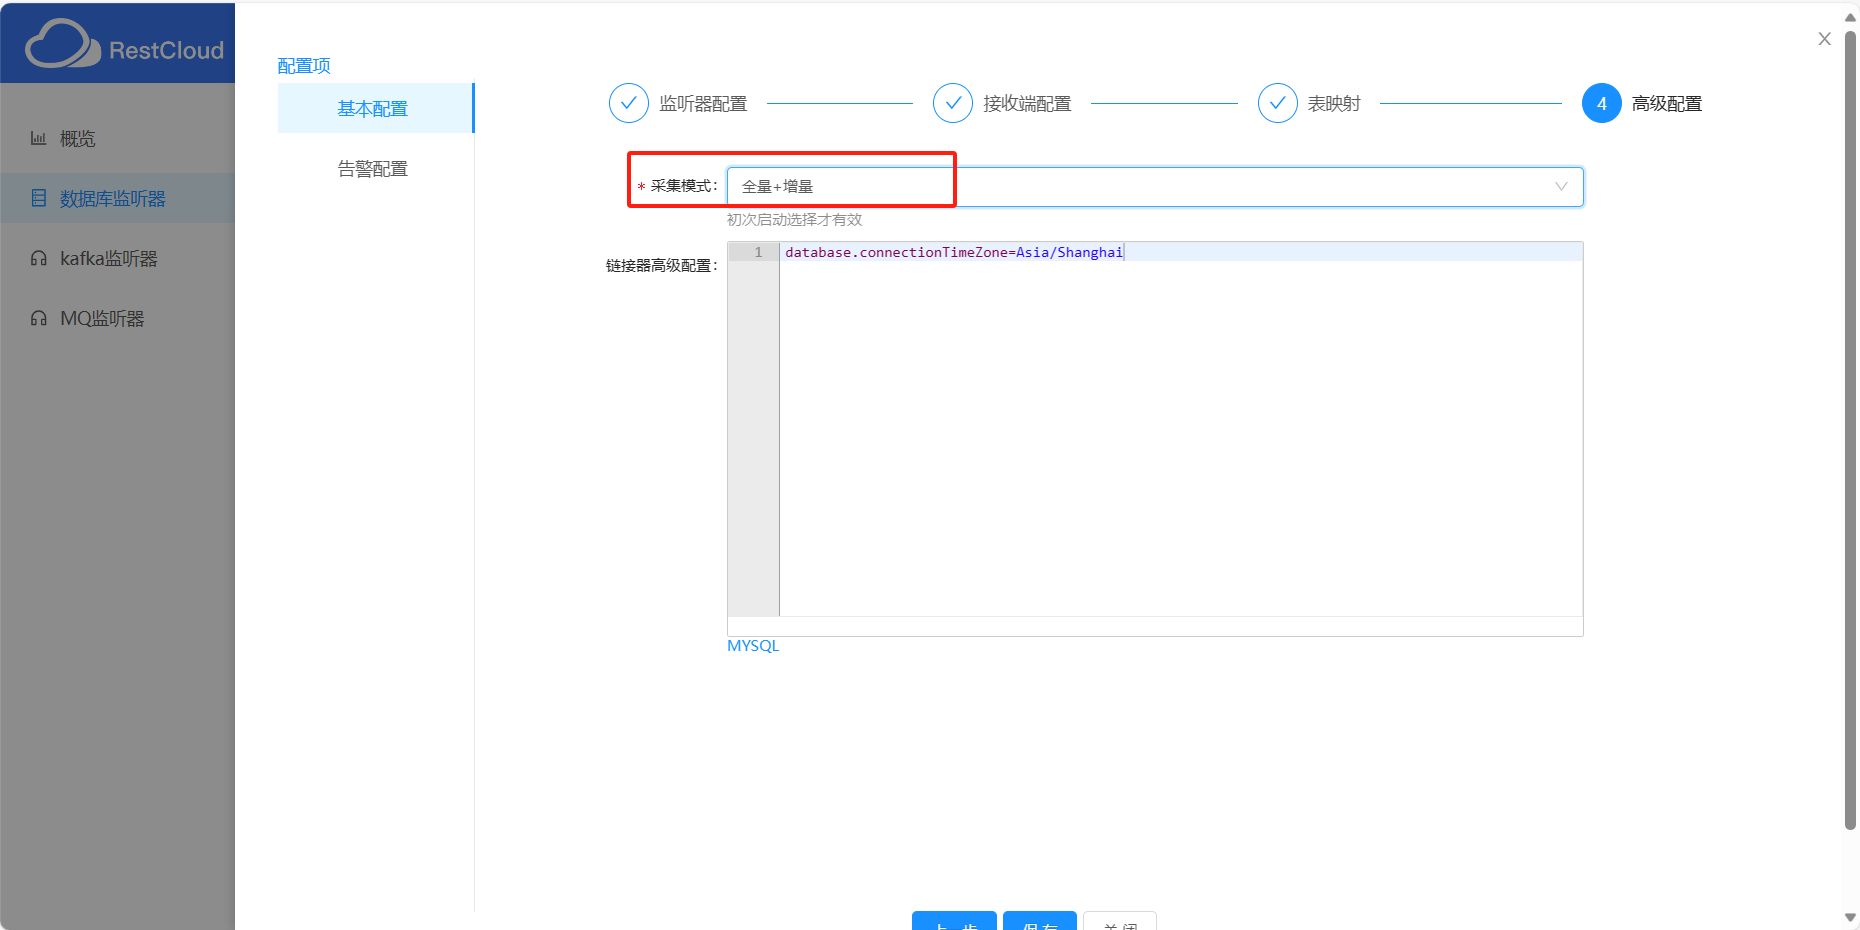The height and width of the screenshot is (930, 1860).
Task: Click the scrollbar up arrow
Action: 1850,17
